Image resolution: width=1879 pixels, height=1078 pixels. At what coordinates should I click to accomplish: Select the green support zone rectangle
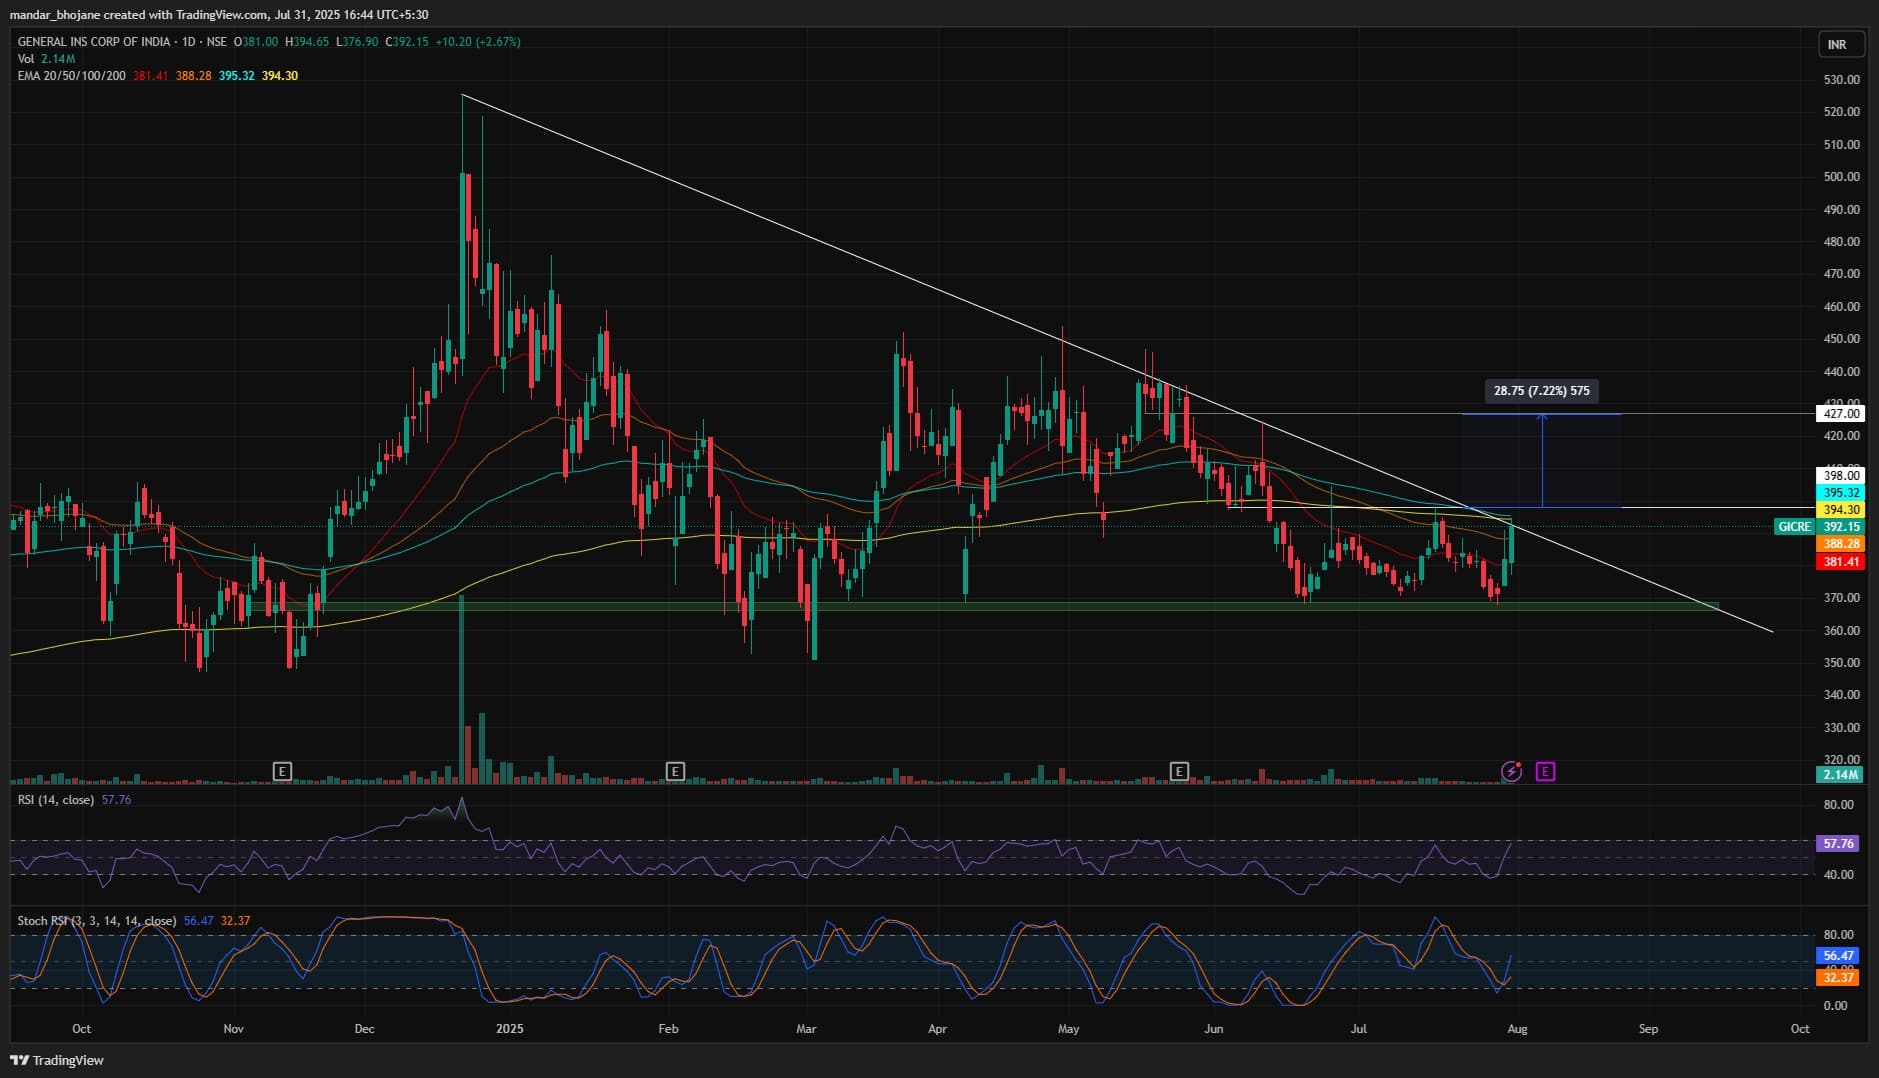click(1000, 606)
